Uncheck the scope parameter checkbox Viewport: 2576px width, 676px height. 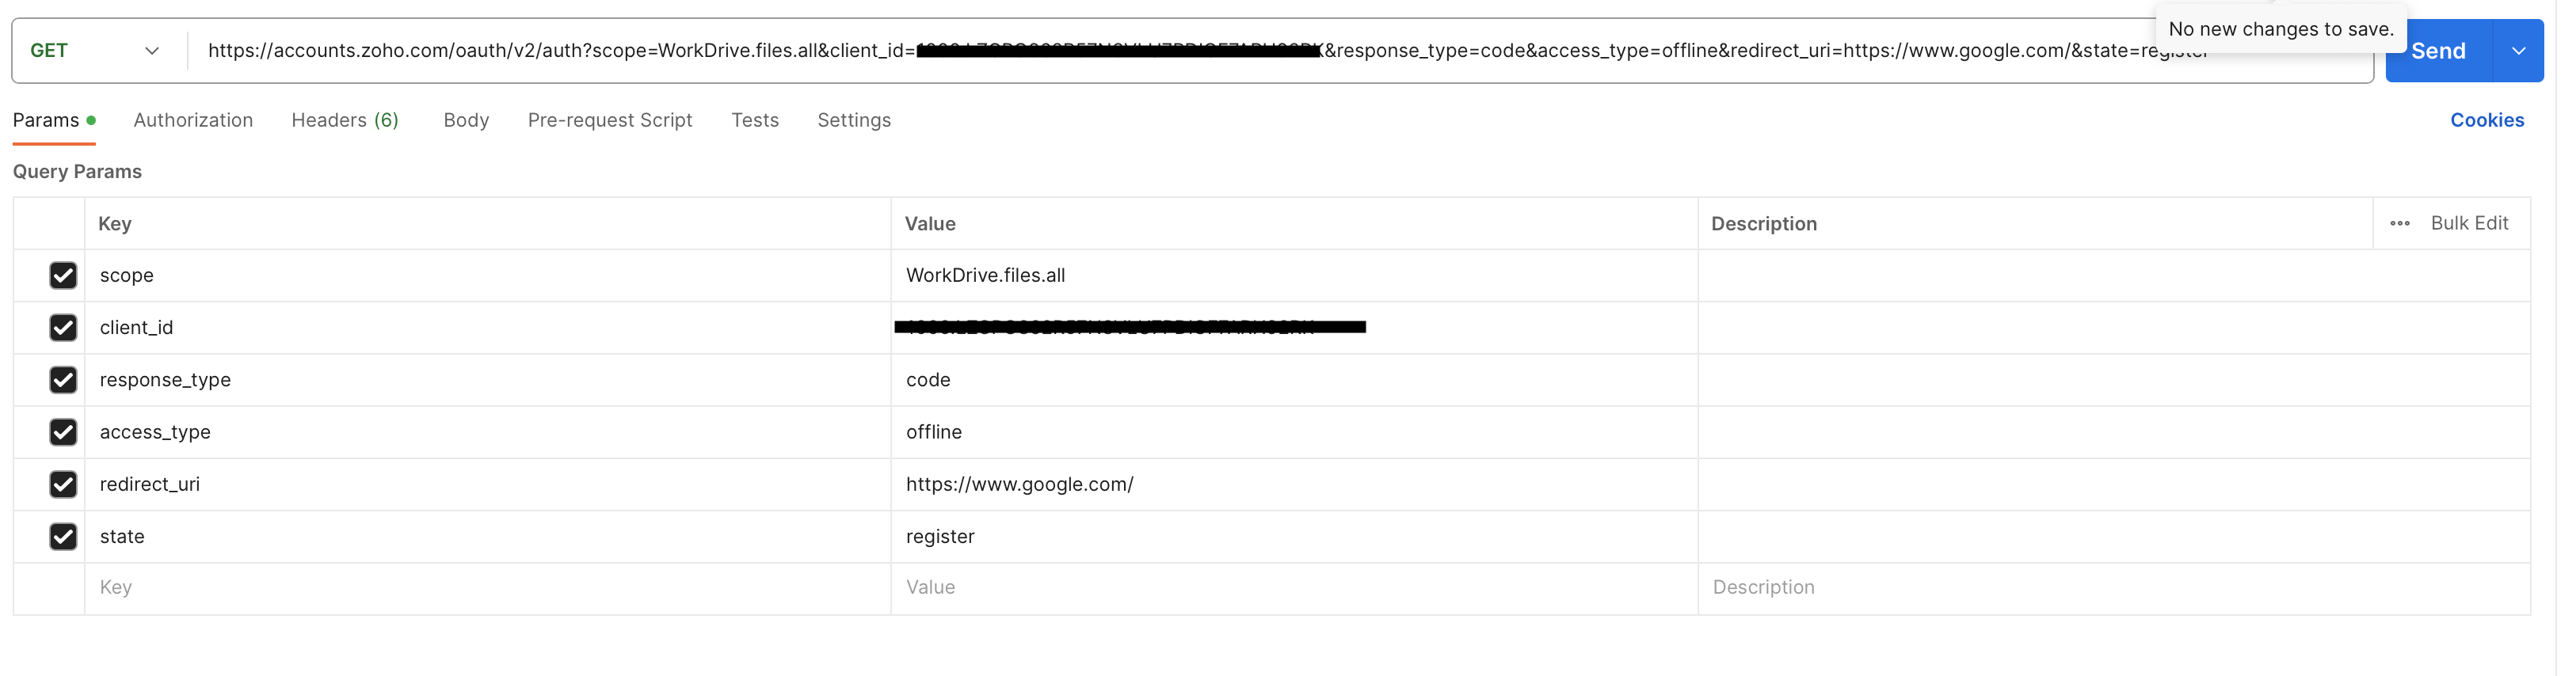(x=63, y=275)
